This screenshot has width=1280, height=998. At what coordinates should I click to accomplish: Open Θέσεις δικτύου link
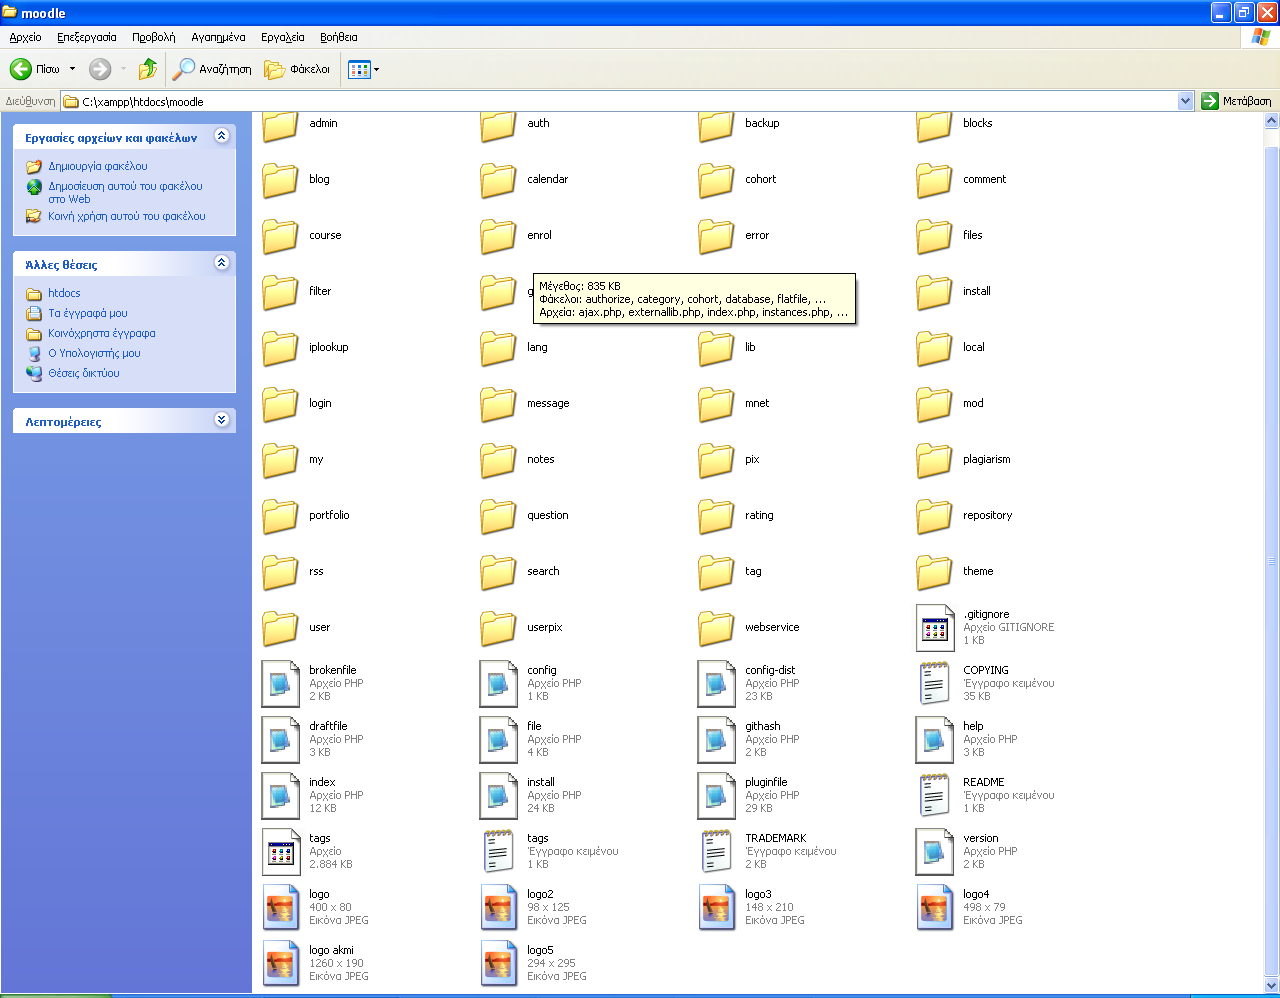tap(84, 373)
